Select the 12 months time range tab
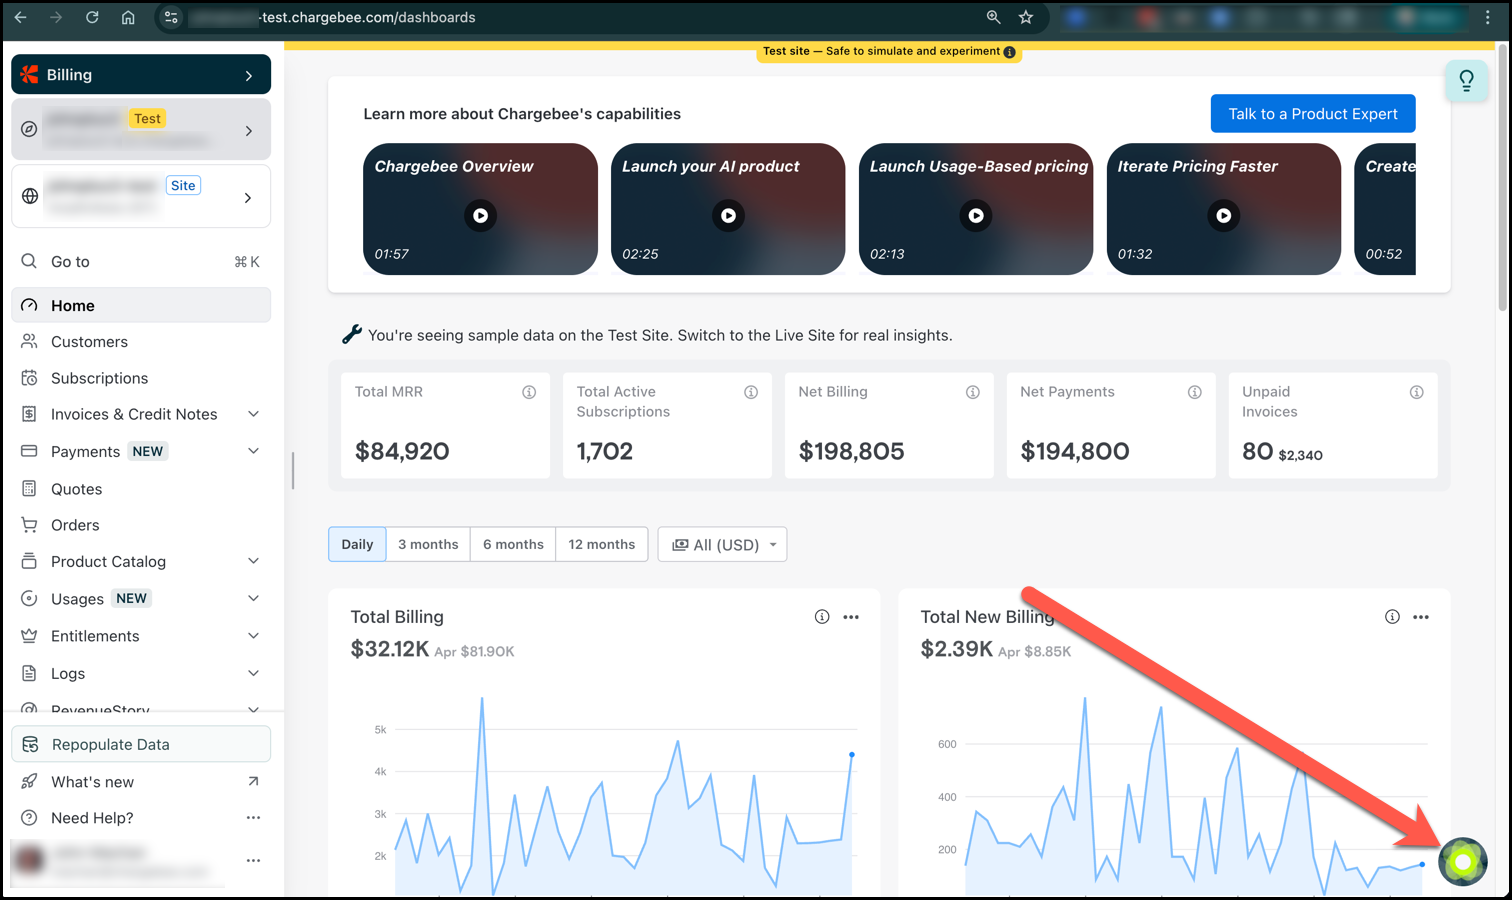Viewport: 1512px width, 900px height. click(602, 544)
